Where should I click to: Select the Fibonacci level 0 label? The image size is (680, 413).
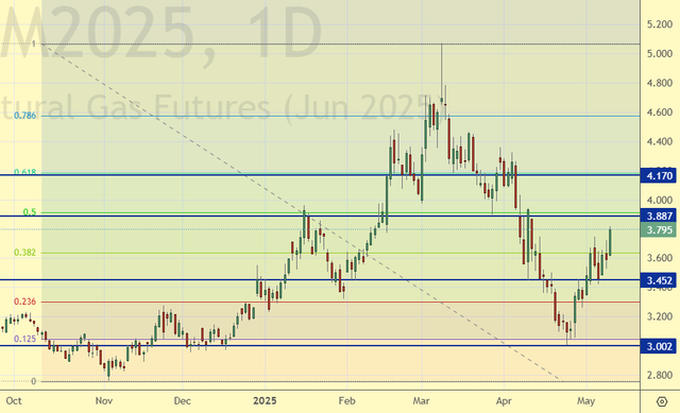click(33, 381)
